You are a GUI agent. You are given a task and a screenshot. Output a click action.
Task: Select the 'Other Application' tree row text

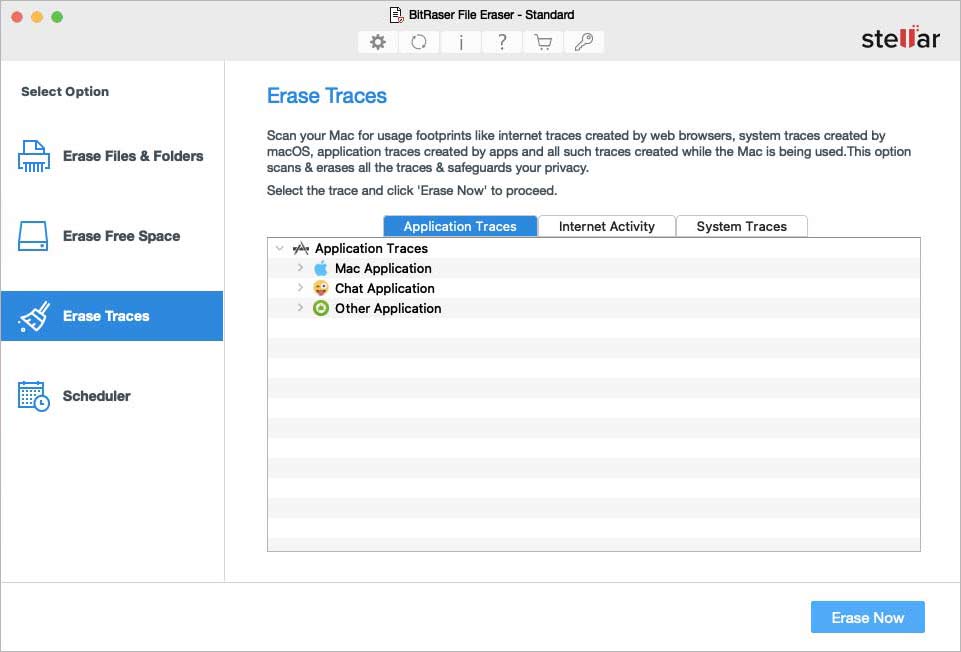click(x=388, y=308)
